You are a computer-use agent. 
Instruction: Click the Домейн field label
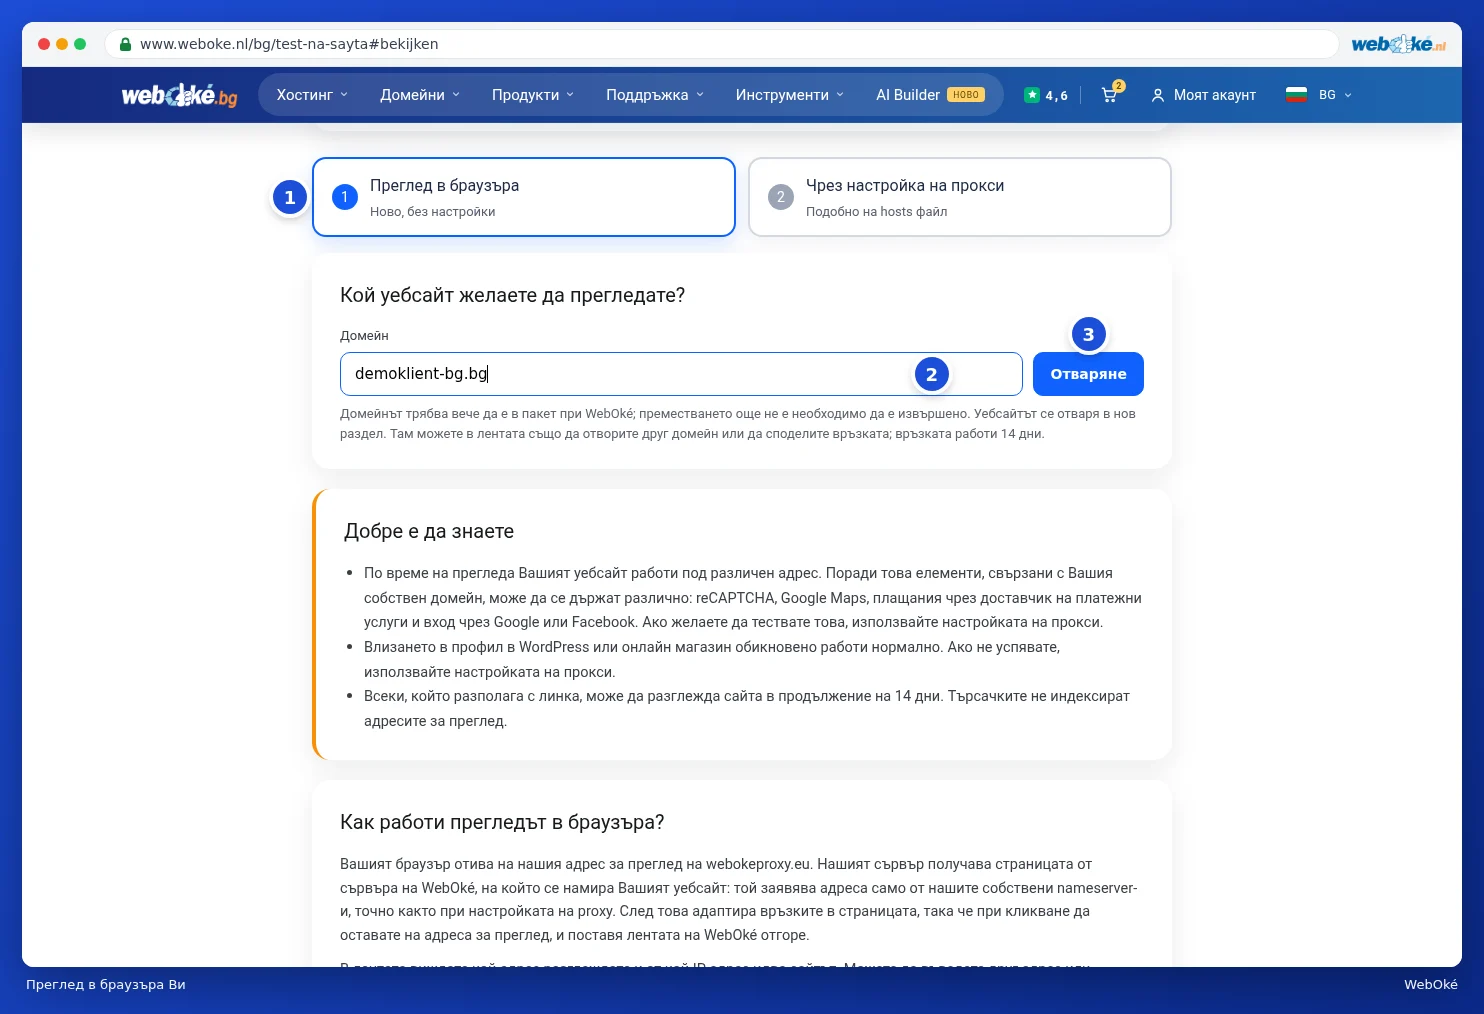(364, 336)
